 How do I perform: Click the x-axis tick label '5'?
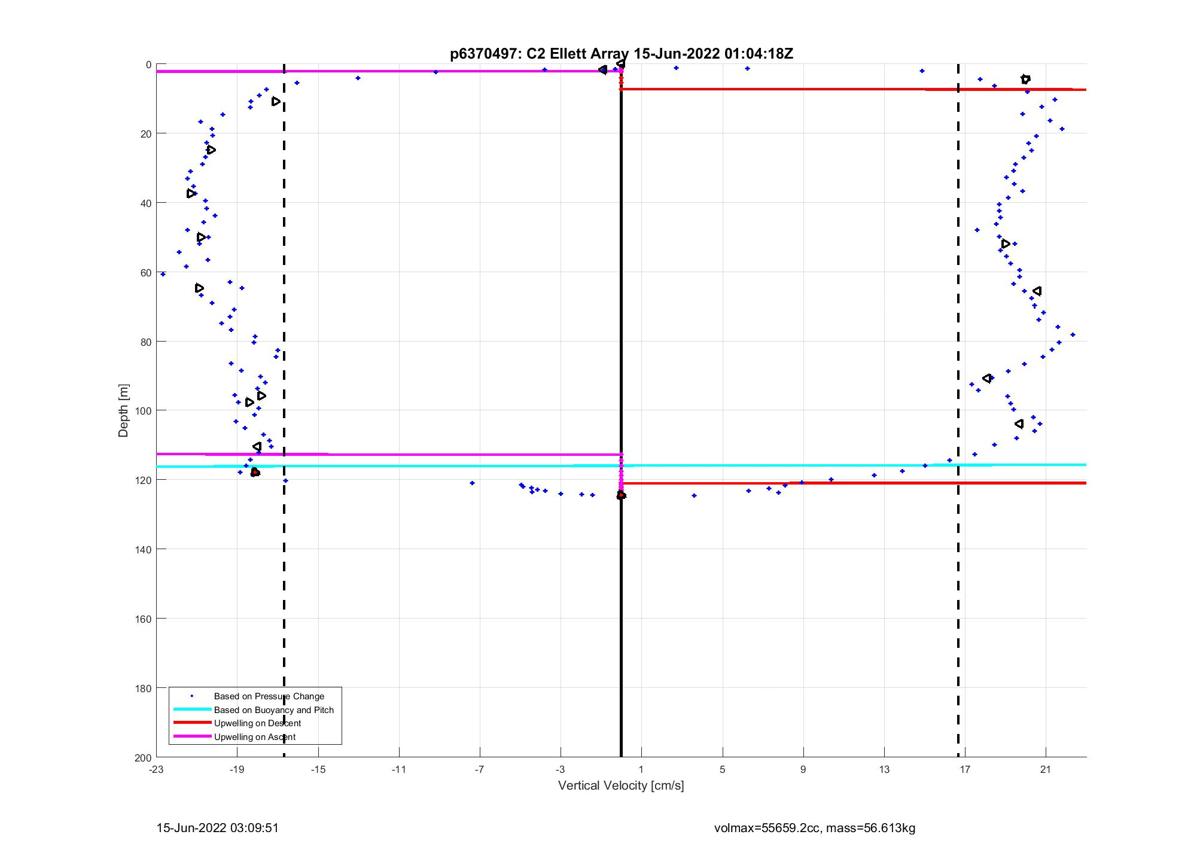point(722,770)
